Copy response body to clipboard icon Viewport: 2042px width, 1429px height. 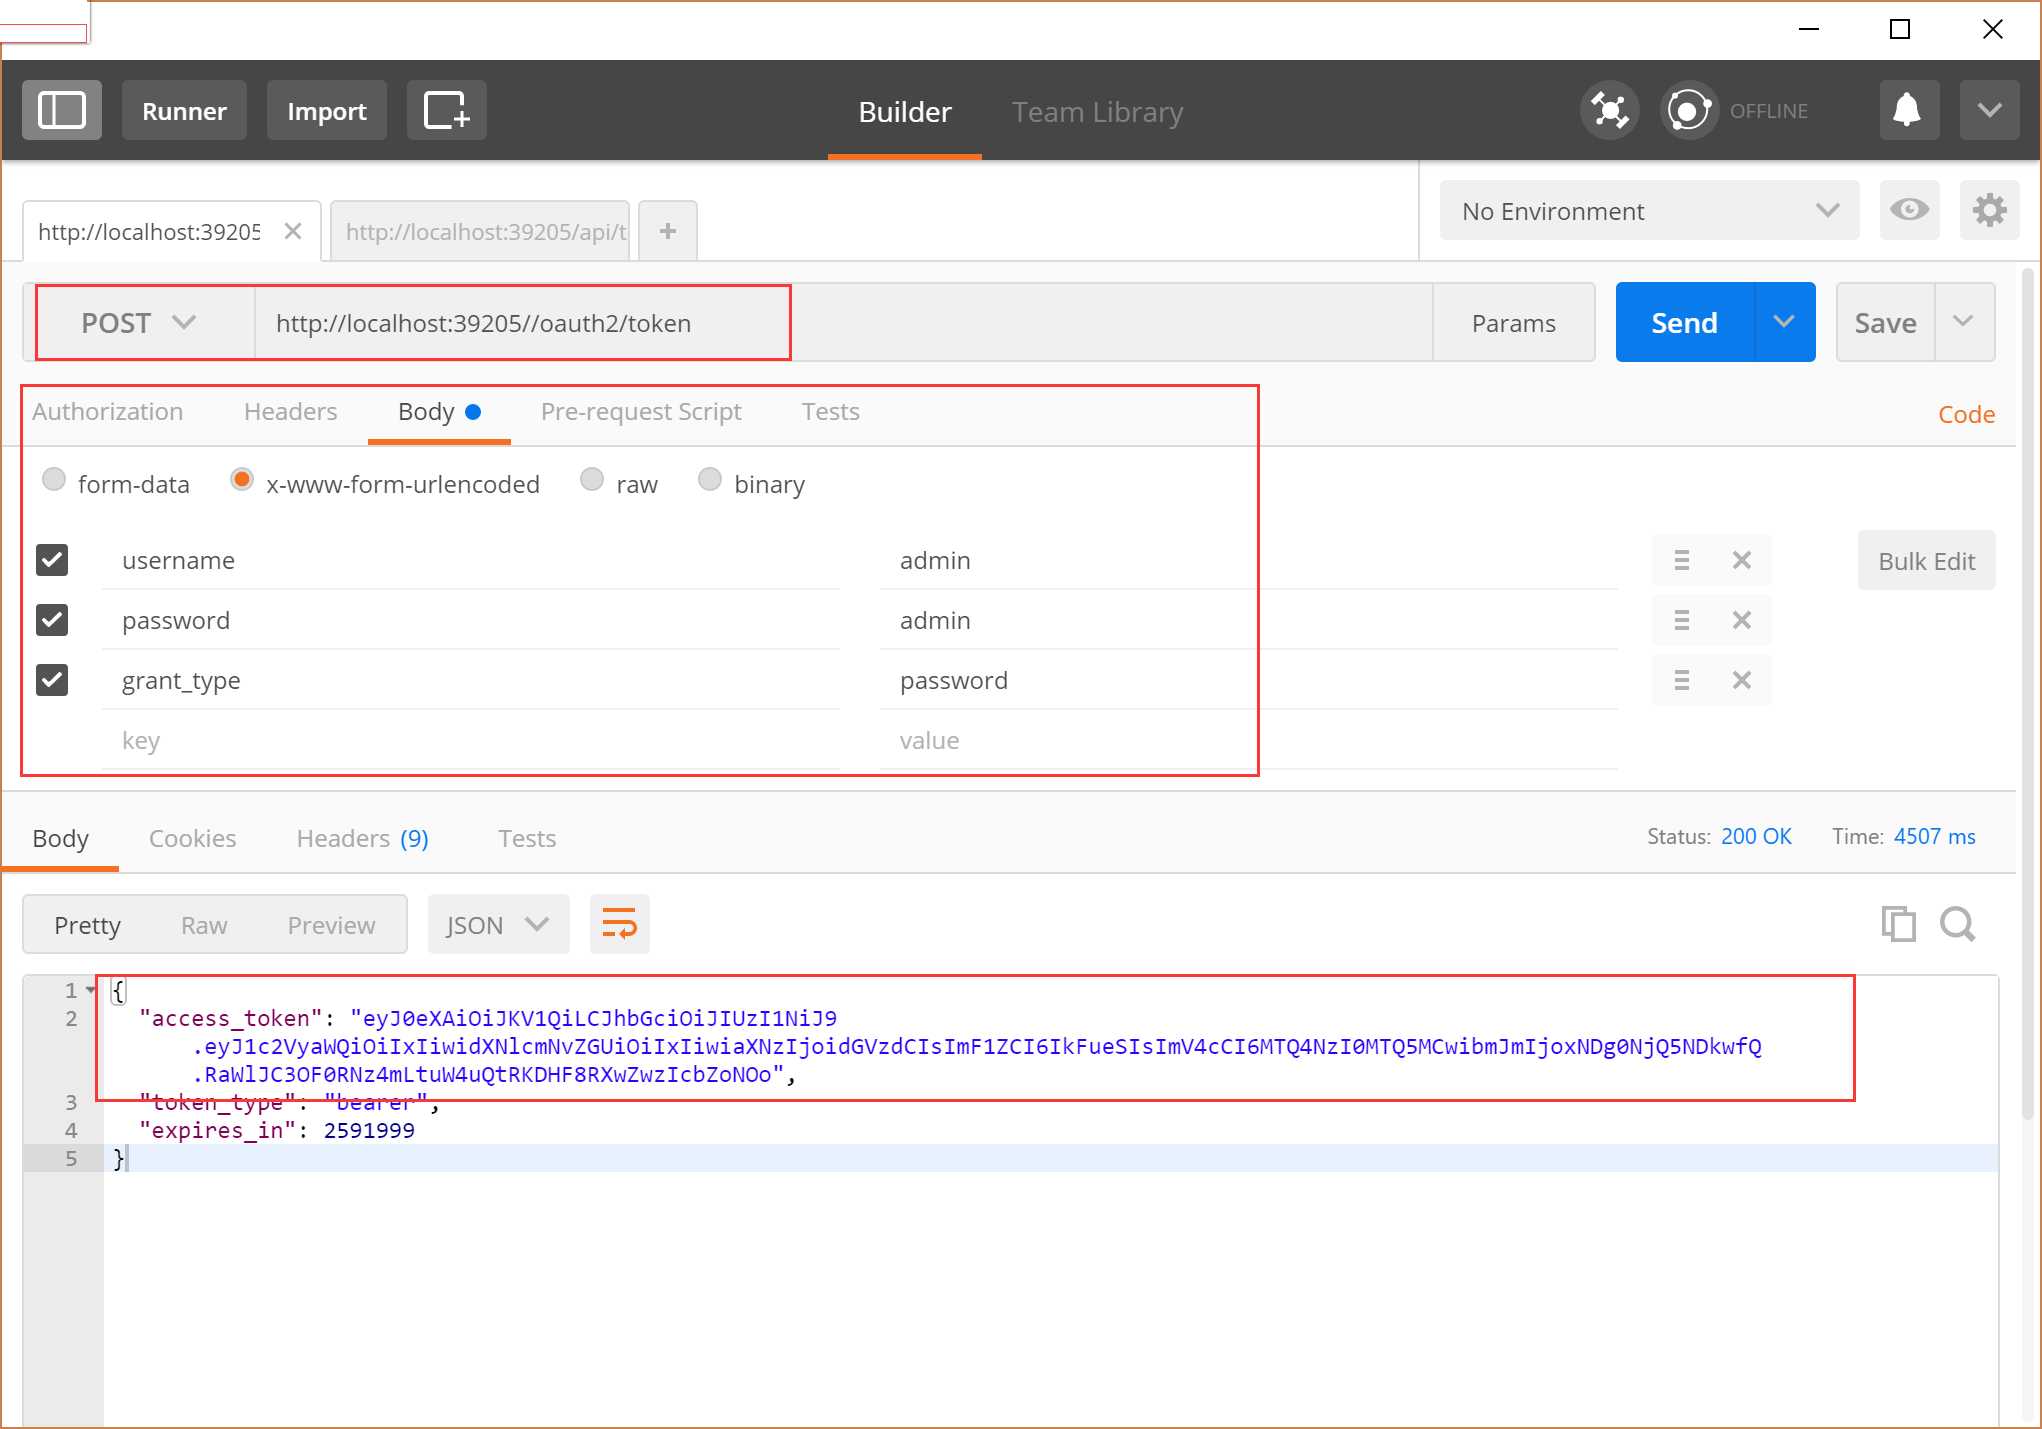coord(1898,924)
